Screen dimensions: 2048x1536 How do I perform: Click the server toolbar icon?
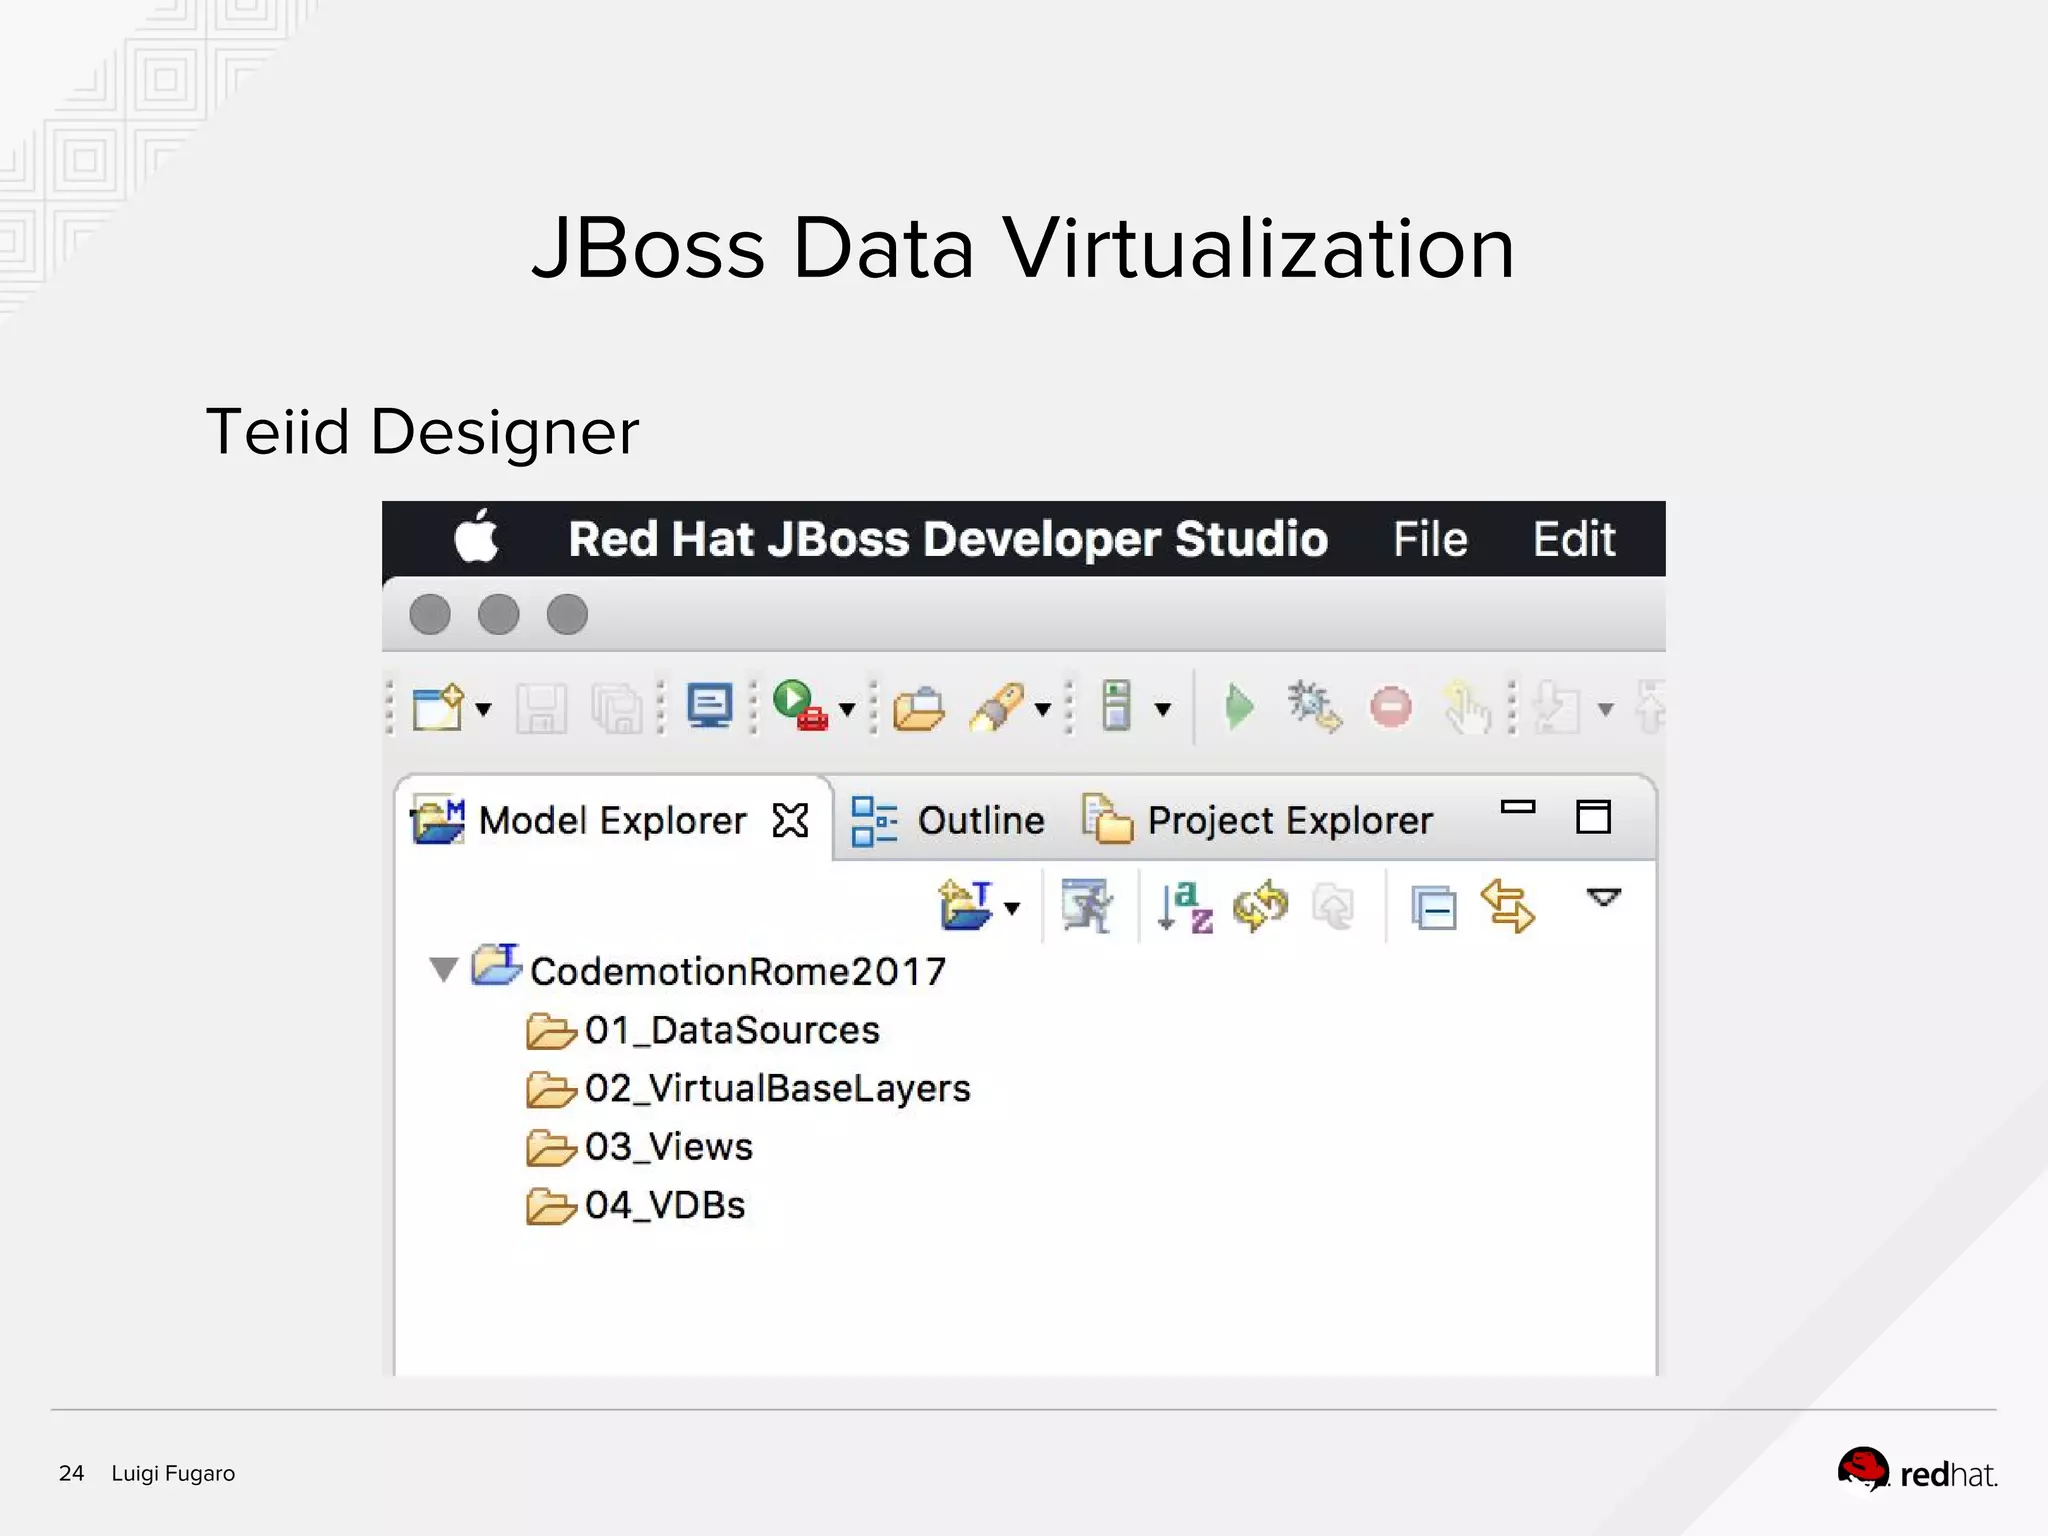[1116, 705]
